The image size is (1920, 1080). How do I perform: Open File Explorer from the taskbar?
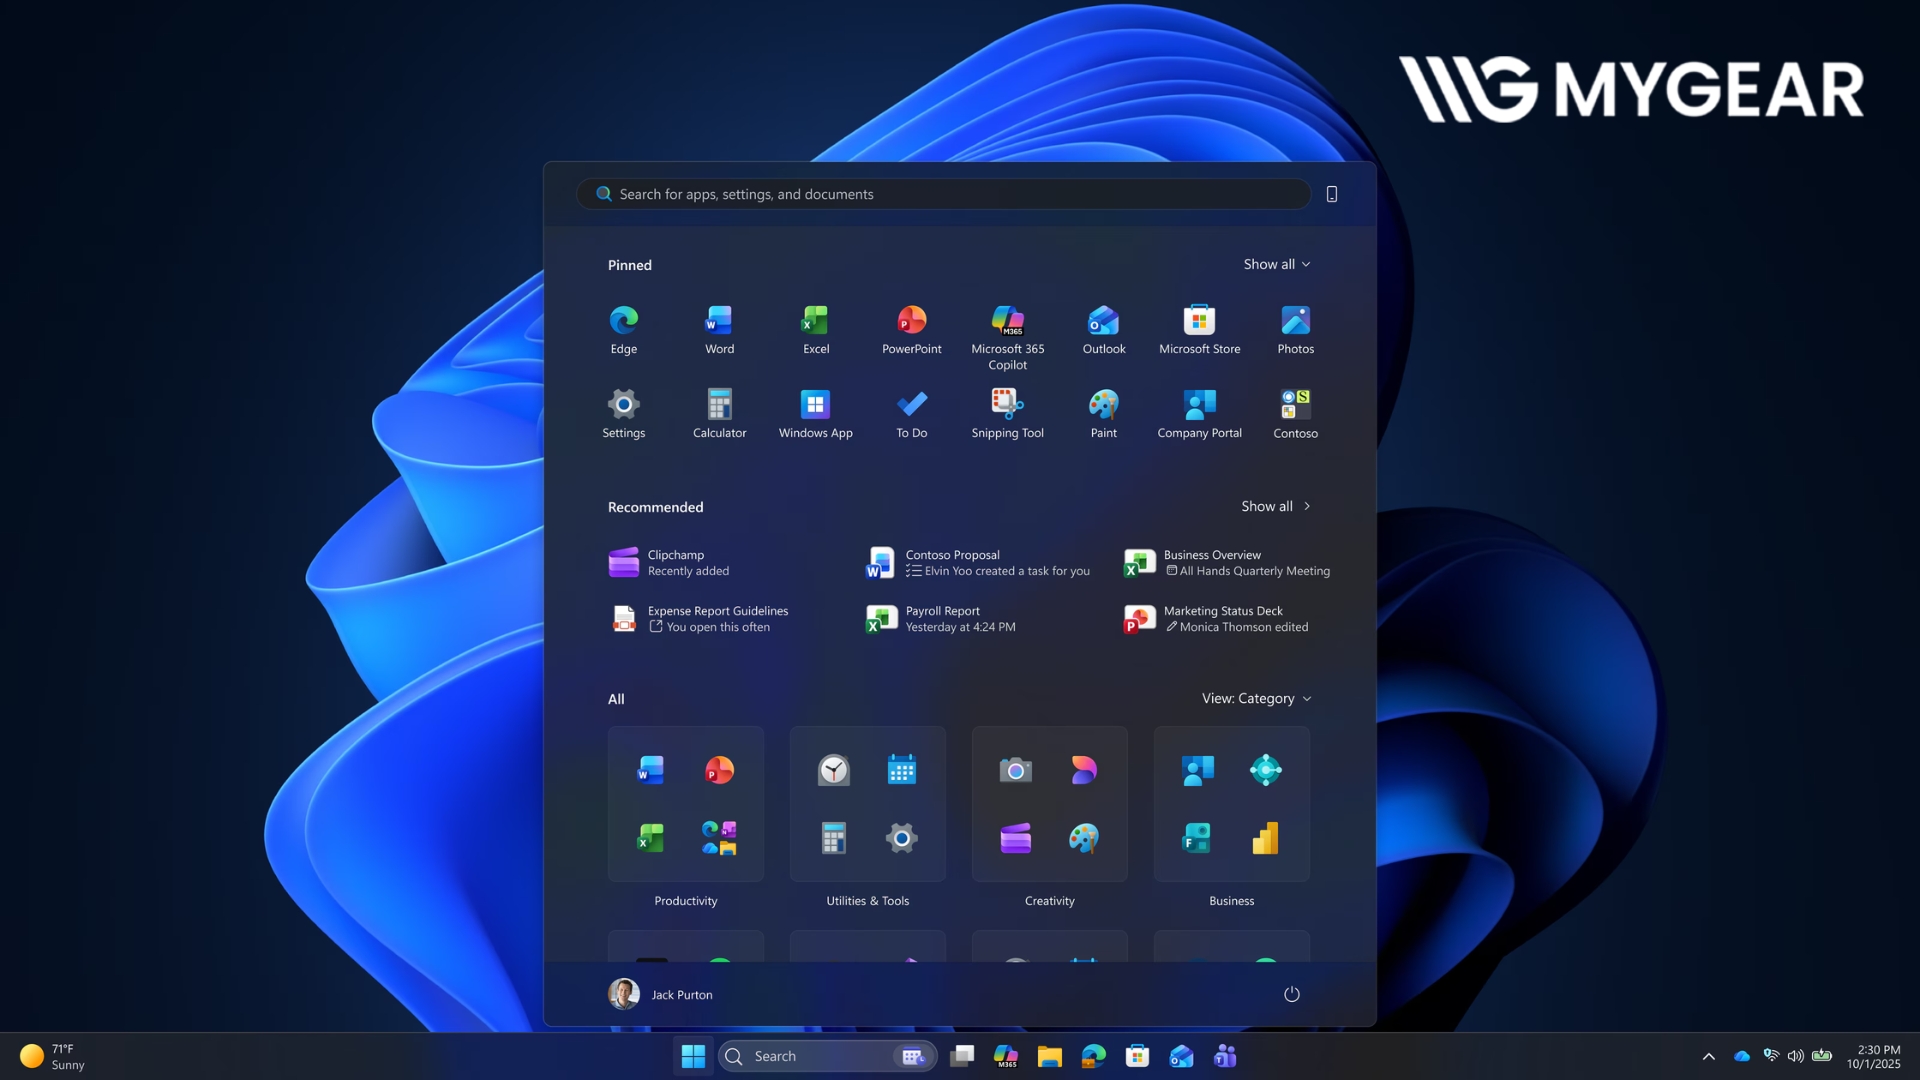(1049, 1056)
